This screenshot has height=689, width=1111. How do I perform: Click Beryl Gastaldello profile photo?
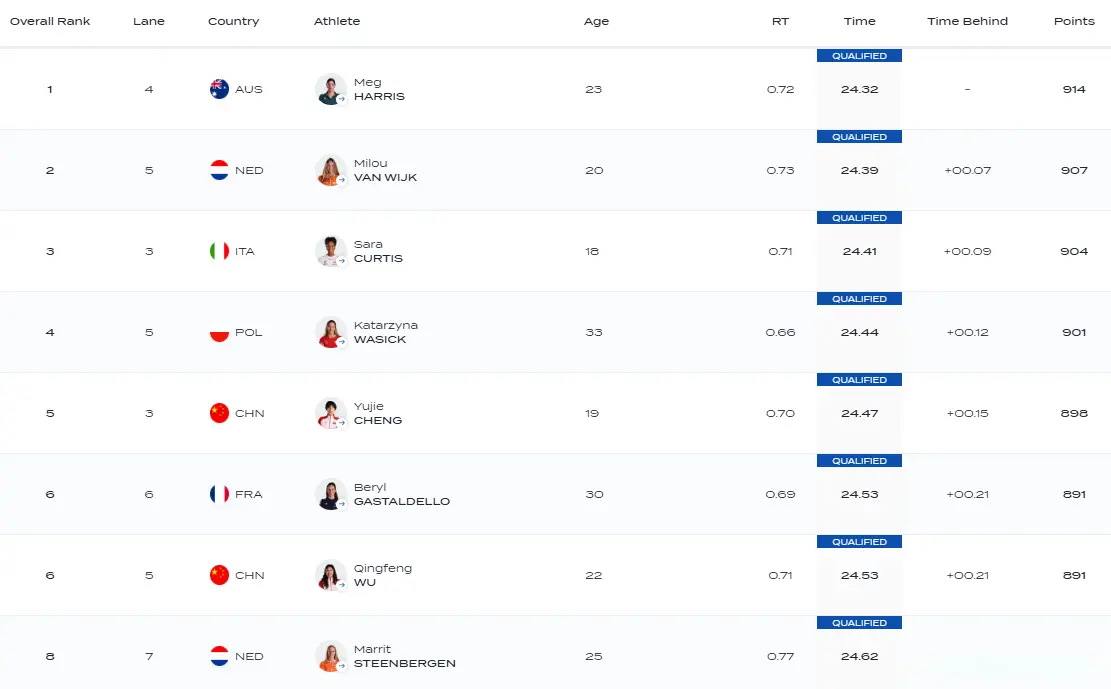click(x=330, y=494)
